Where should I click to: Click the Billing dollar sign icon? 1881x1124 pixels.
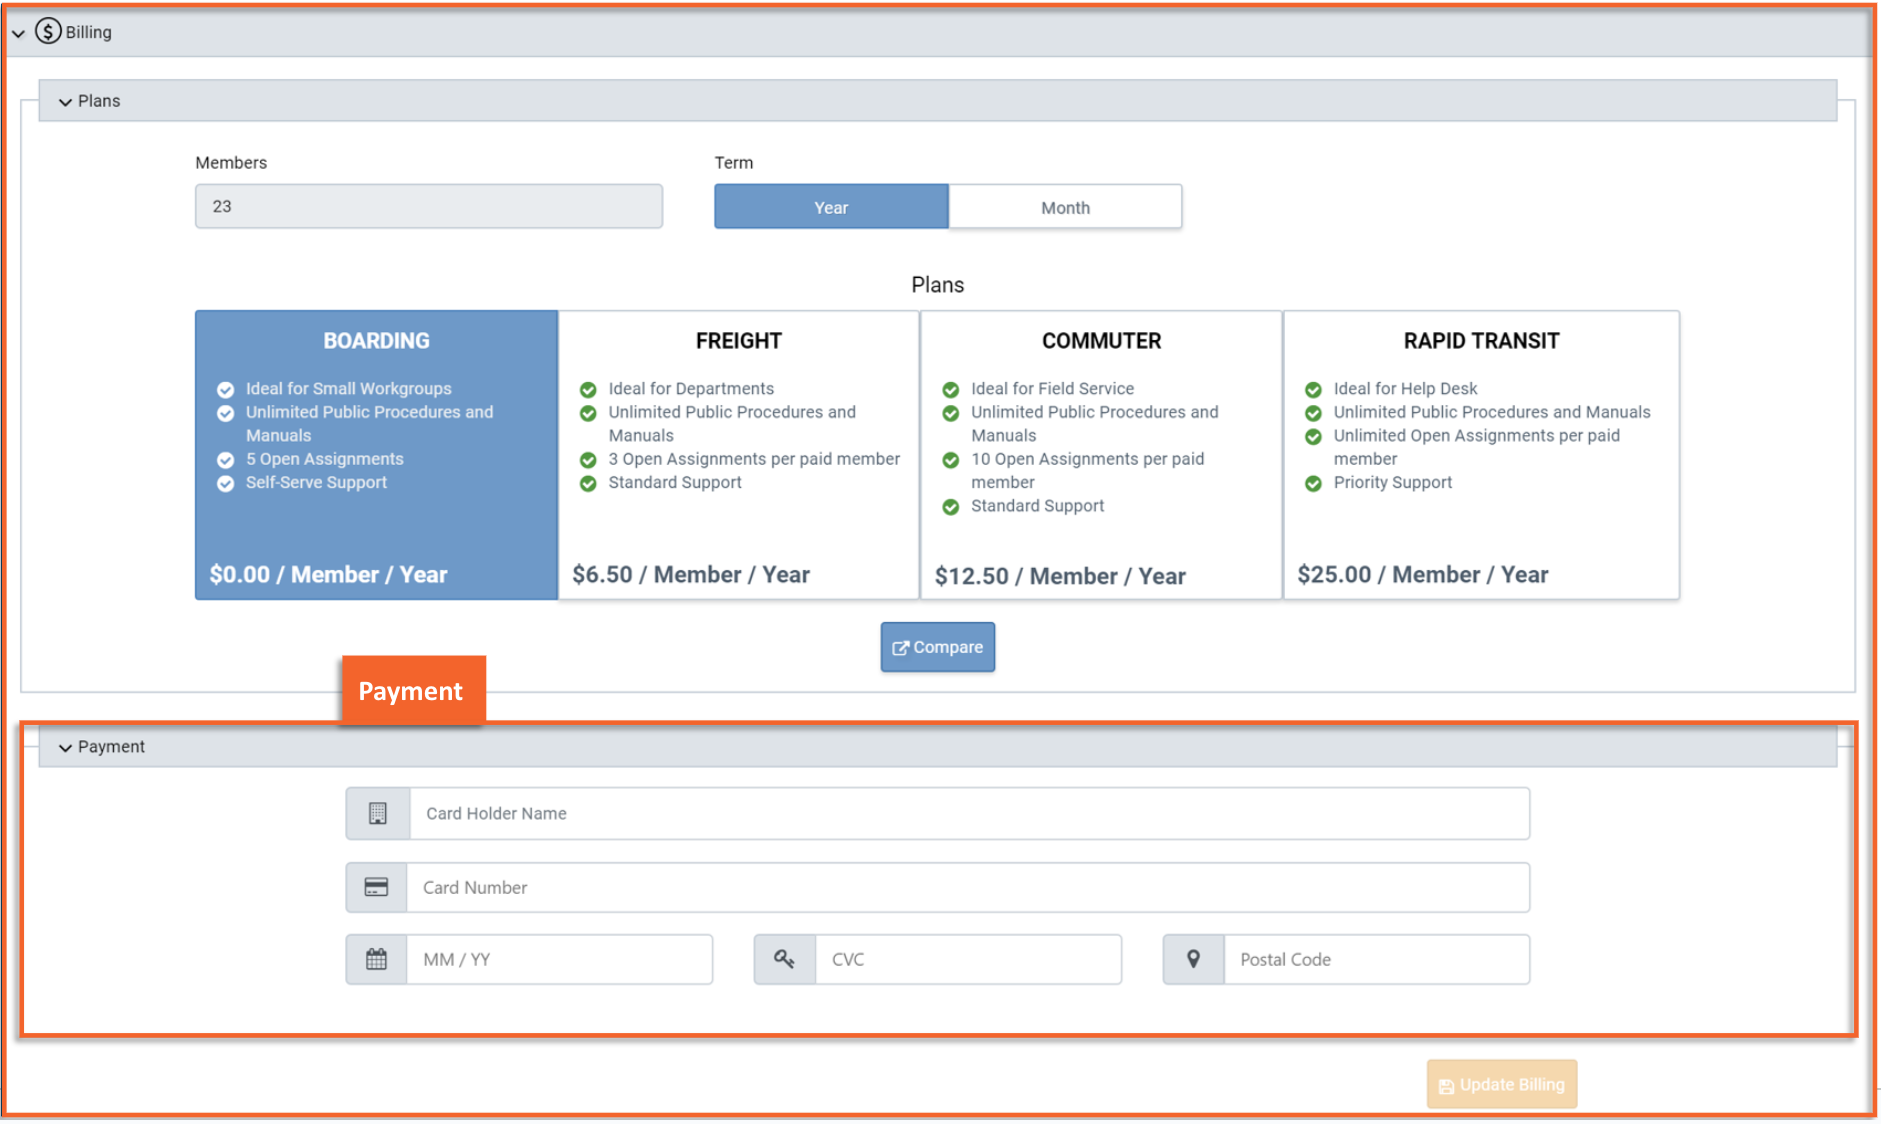coord(48,31)
